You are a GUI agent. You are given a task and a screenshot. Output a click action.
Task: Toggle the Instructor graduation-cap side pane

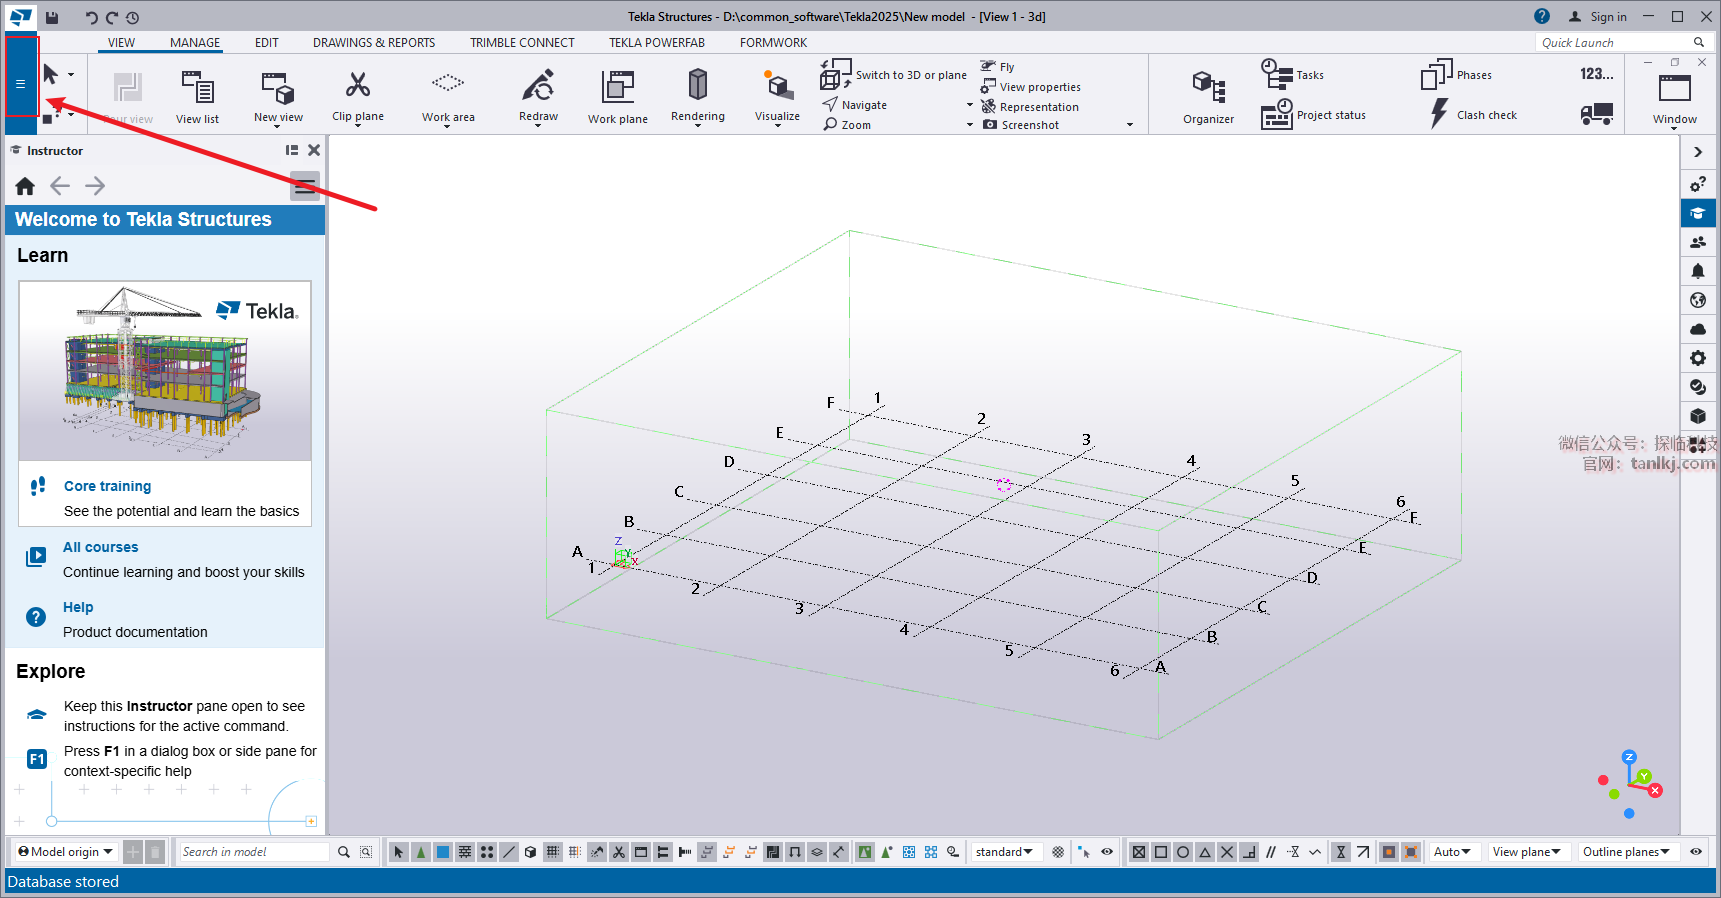[1698, 213]
